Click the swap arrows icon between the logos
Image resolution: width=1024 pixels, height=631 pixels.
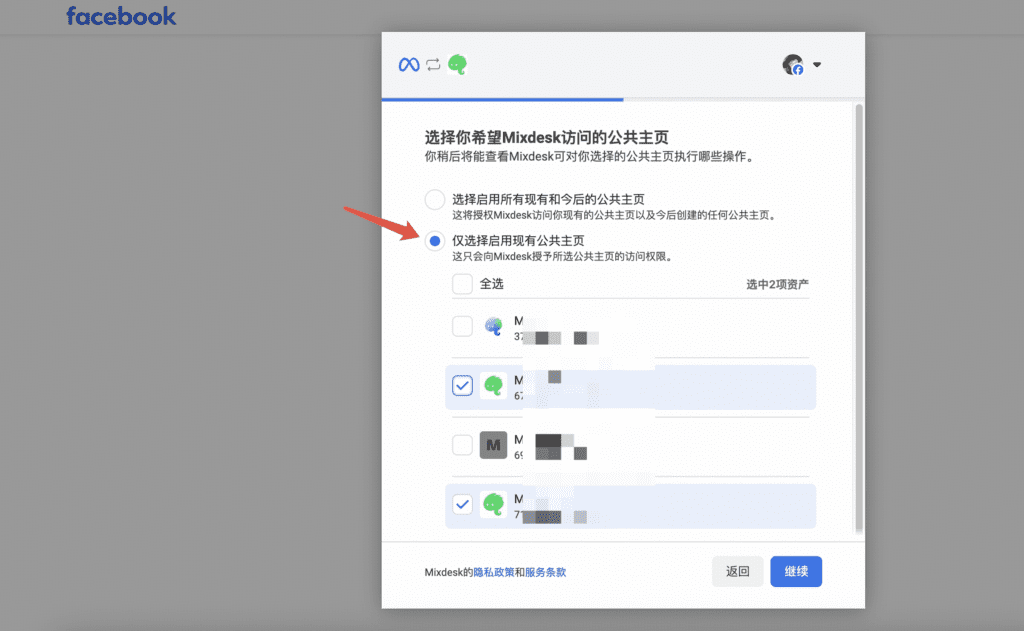(x=433, y=65)
